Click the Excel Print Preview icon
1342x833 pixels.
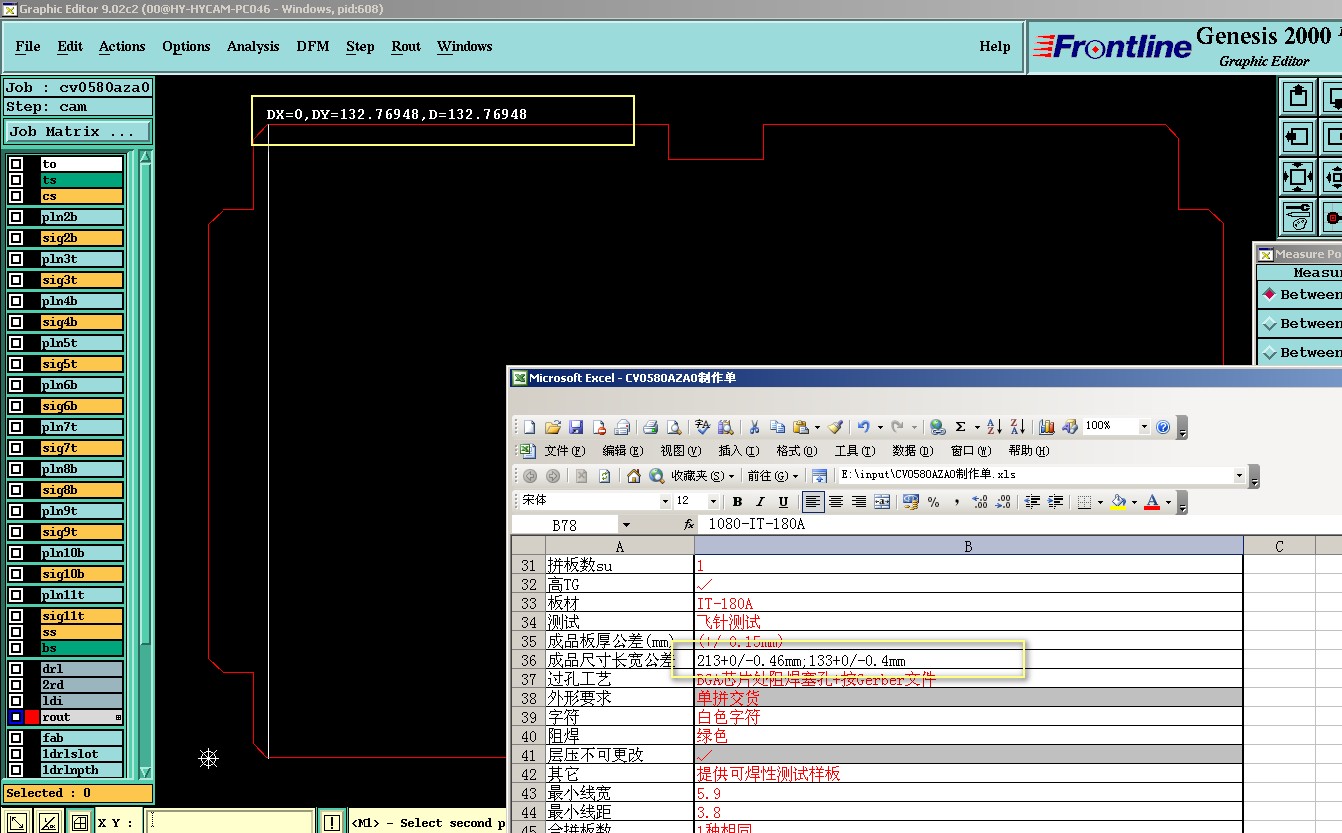[x=673, y=427]
